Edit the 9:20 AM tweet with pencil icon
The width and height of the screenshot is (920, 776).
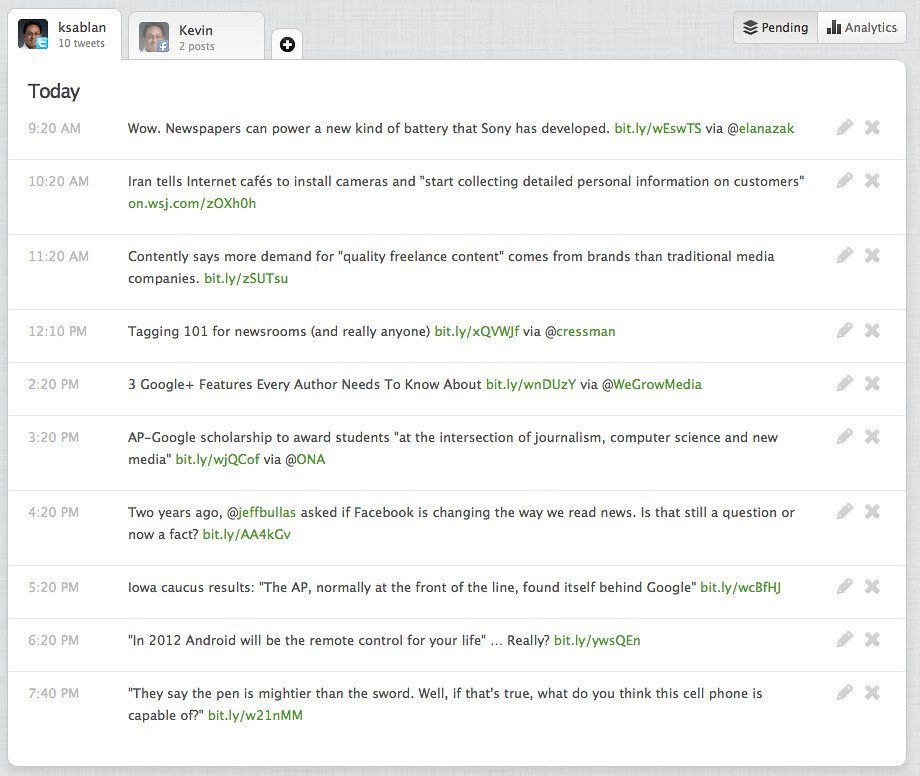point(844,127)
